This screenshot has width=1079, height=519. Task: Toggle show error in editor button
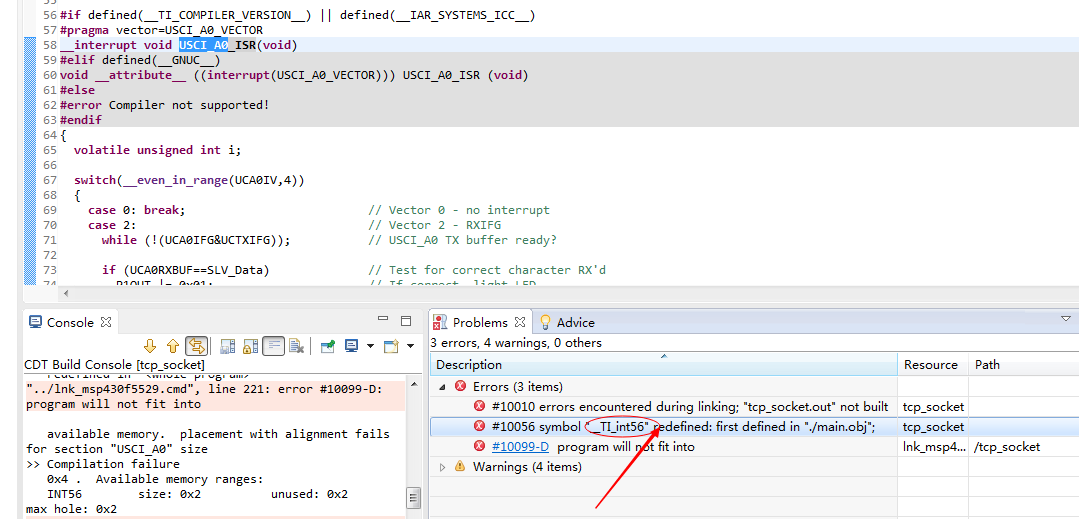(197, 345)
